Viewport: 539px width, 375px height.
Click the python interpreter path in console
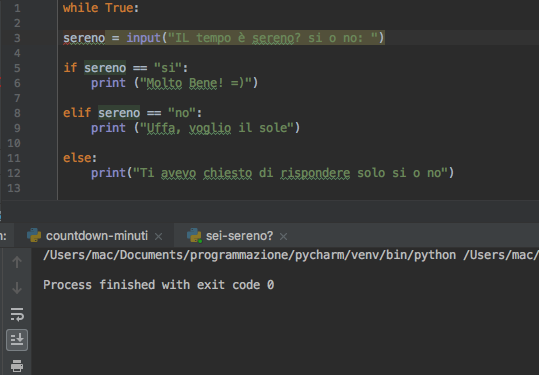tap(249, 255)
